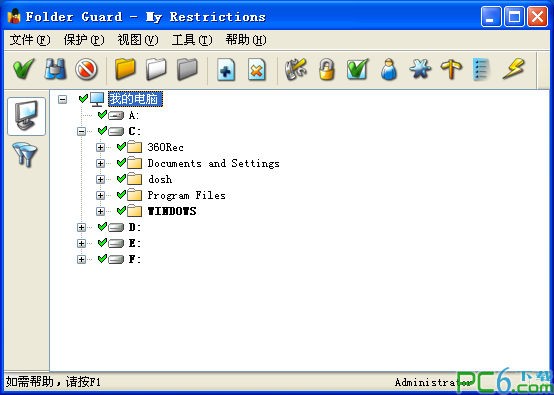Viewport: 554px width, 395px height.
Task: Click the binoculars search toolbar icon
Action: click(x=55, y=69)
